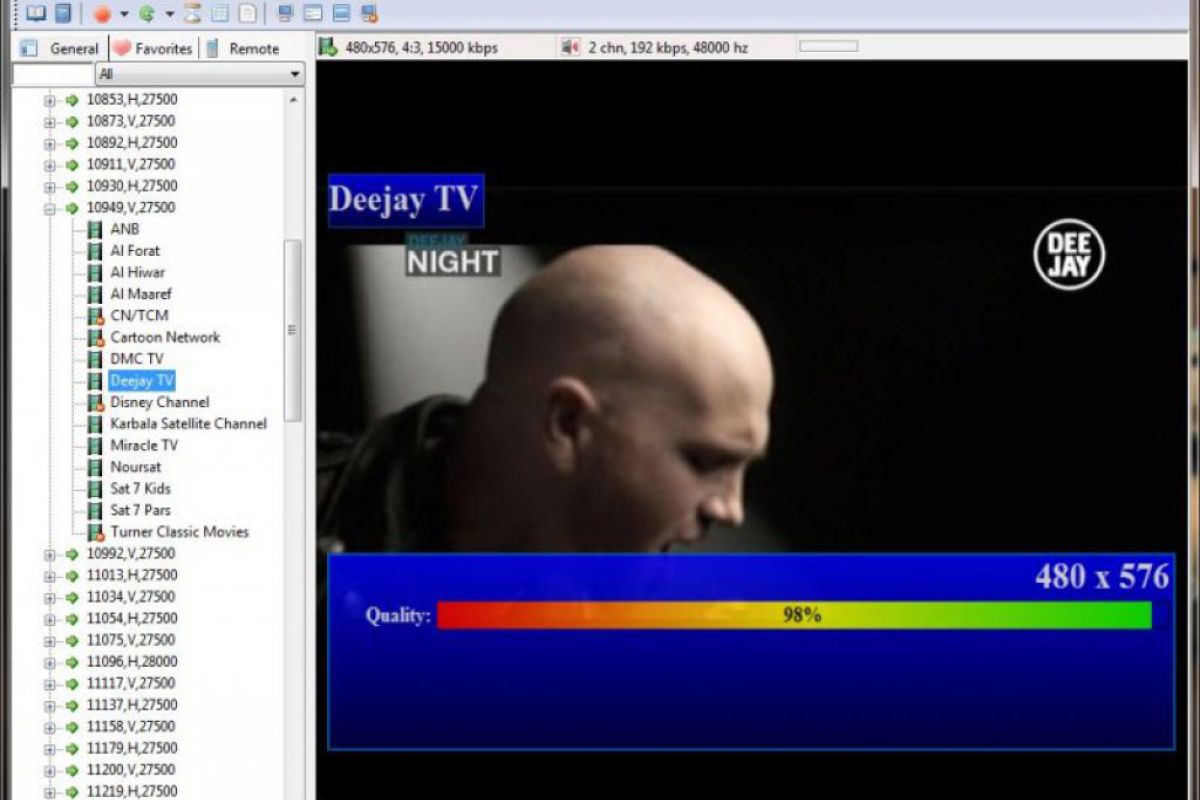
Task: Click the monitor icon with orange badge
Action: 369,13
